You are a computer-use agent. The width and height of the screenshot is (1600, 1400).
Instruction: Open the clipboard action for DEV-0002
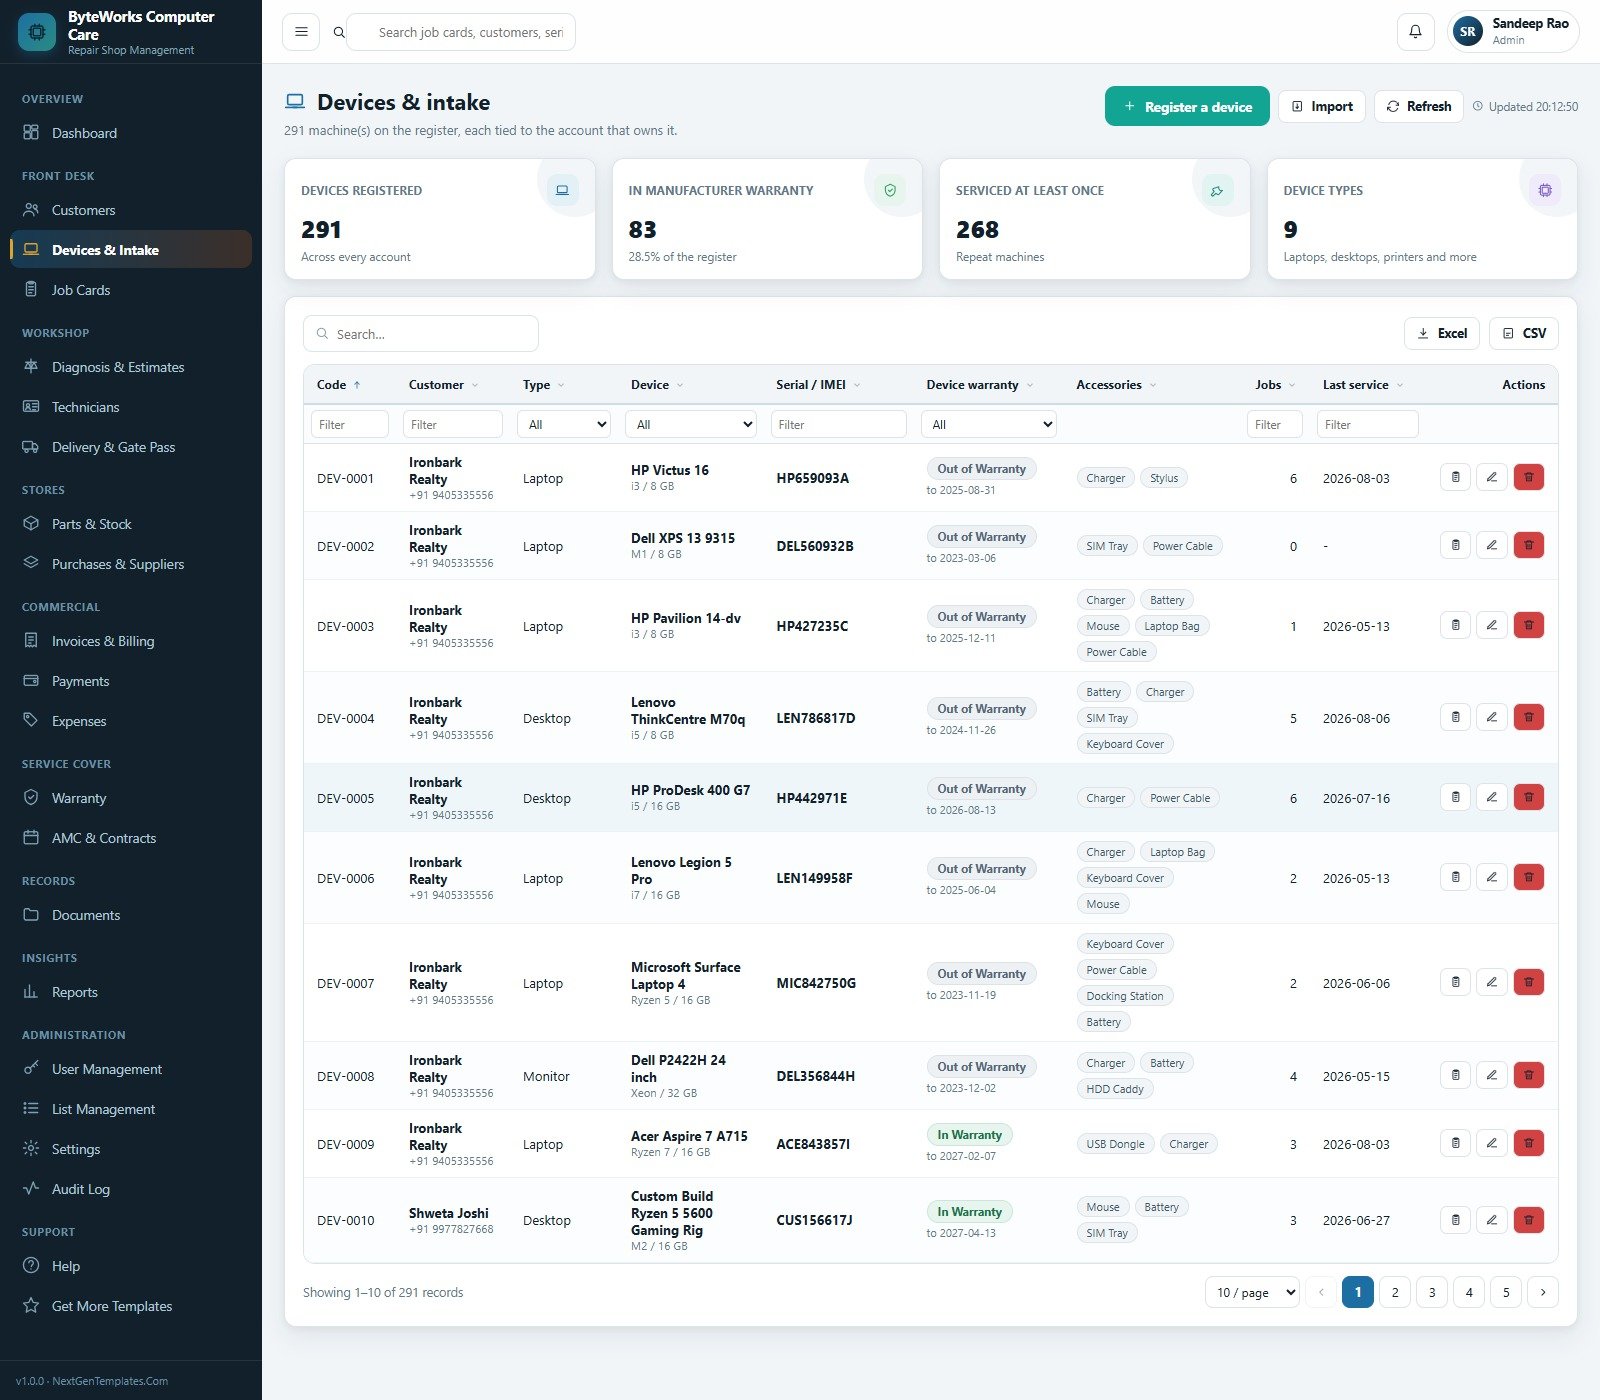(x=1455, y=546)
